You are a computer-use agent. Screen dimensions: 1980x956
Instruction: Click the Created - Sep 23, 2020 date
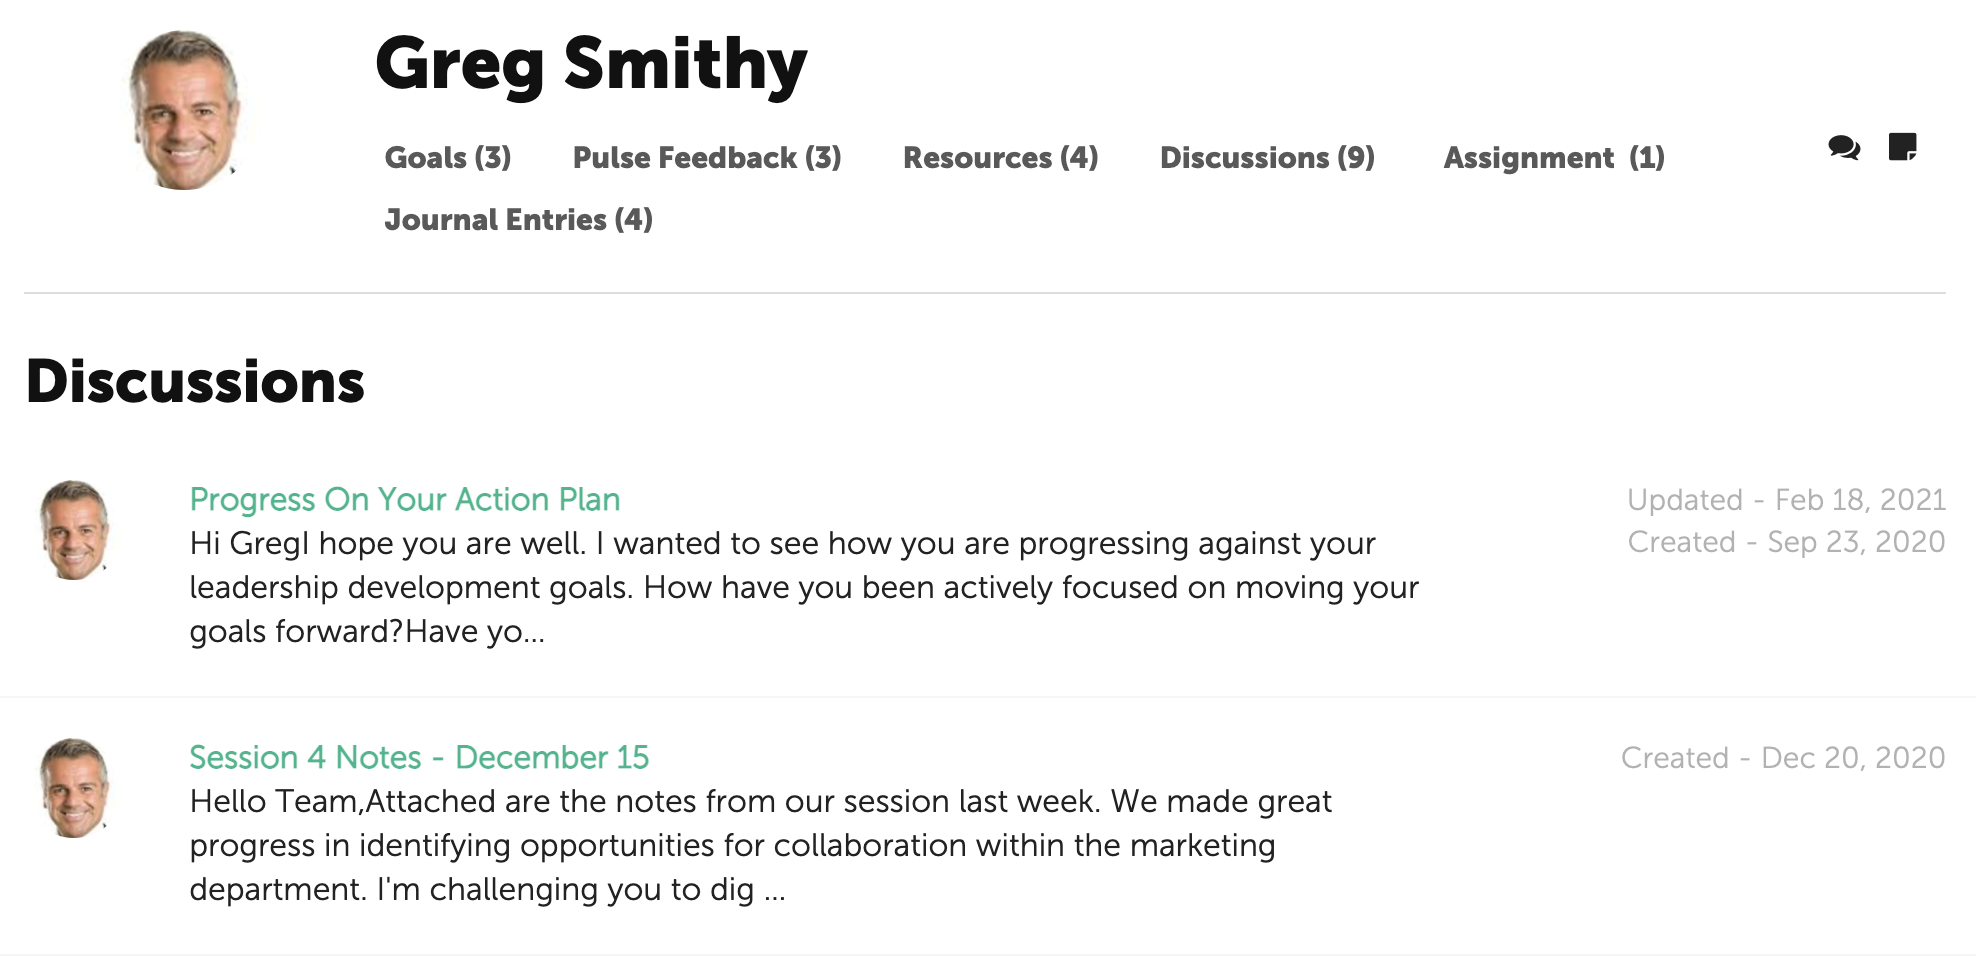coord(1786,541)
